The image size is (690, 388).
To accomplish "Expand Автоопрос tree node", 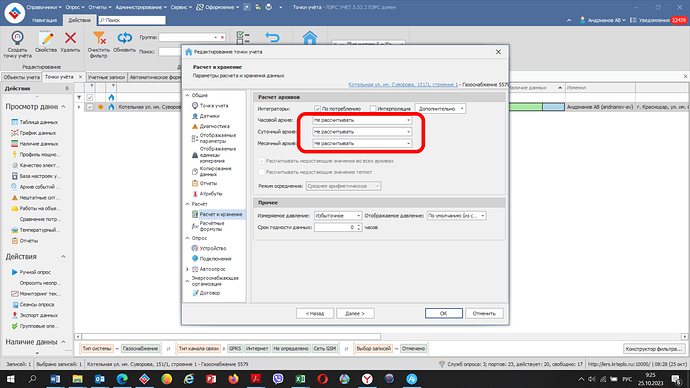I will tap(187, 269).
